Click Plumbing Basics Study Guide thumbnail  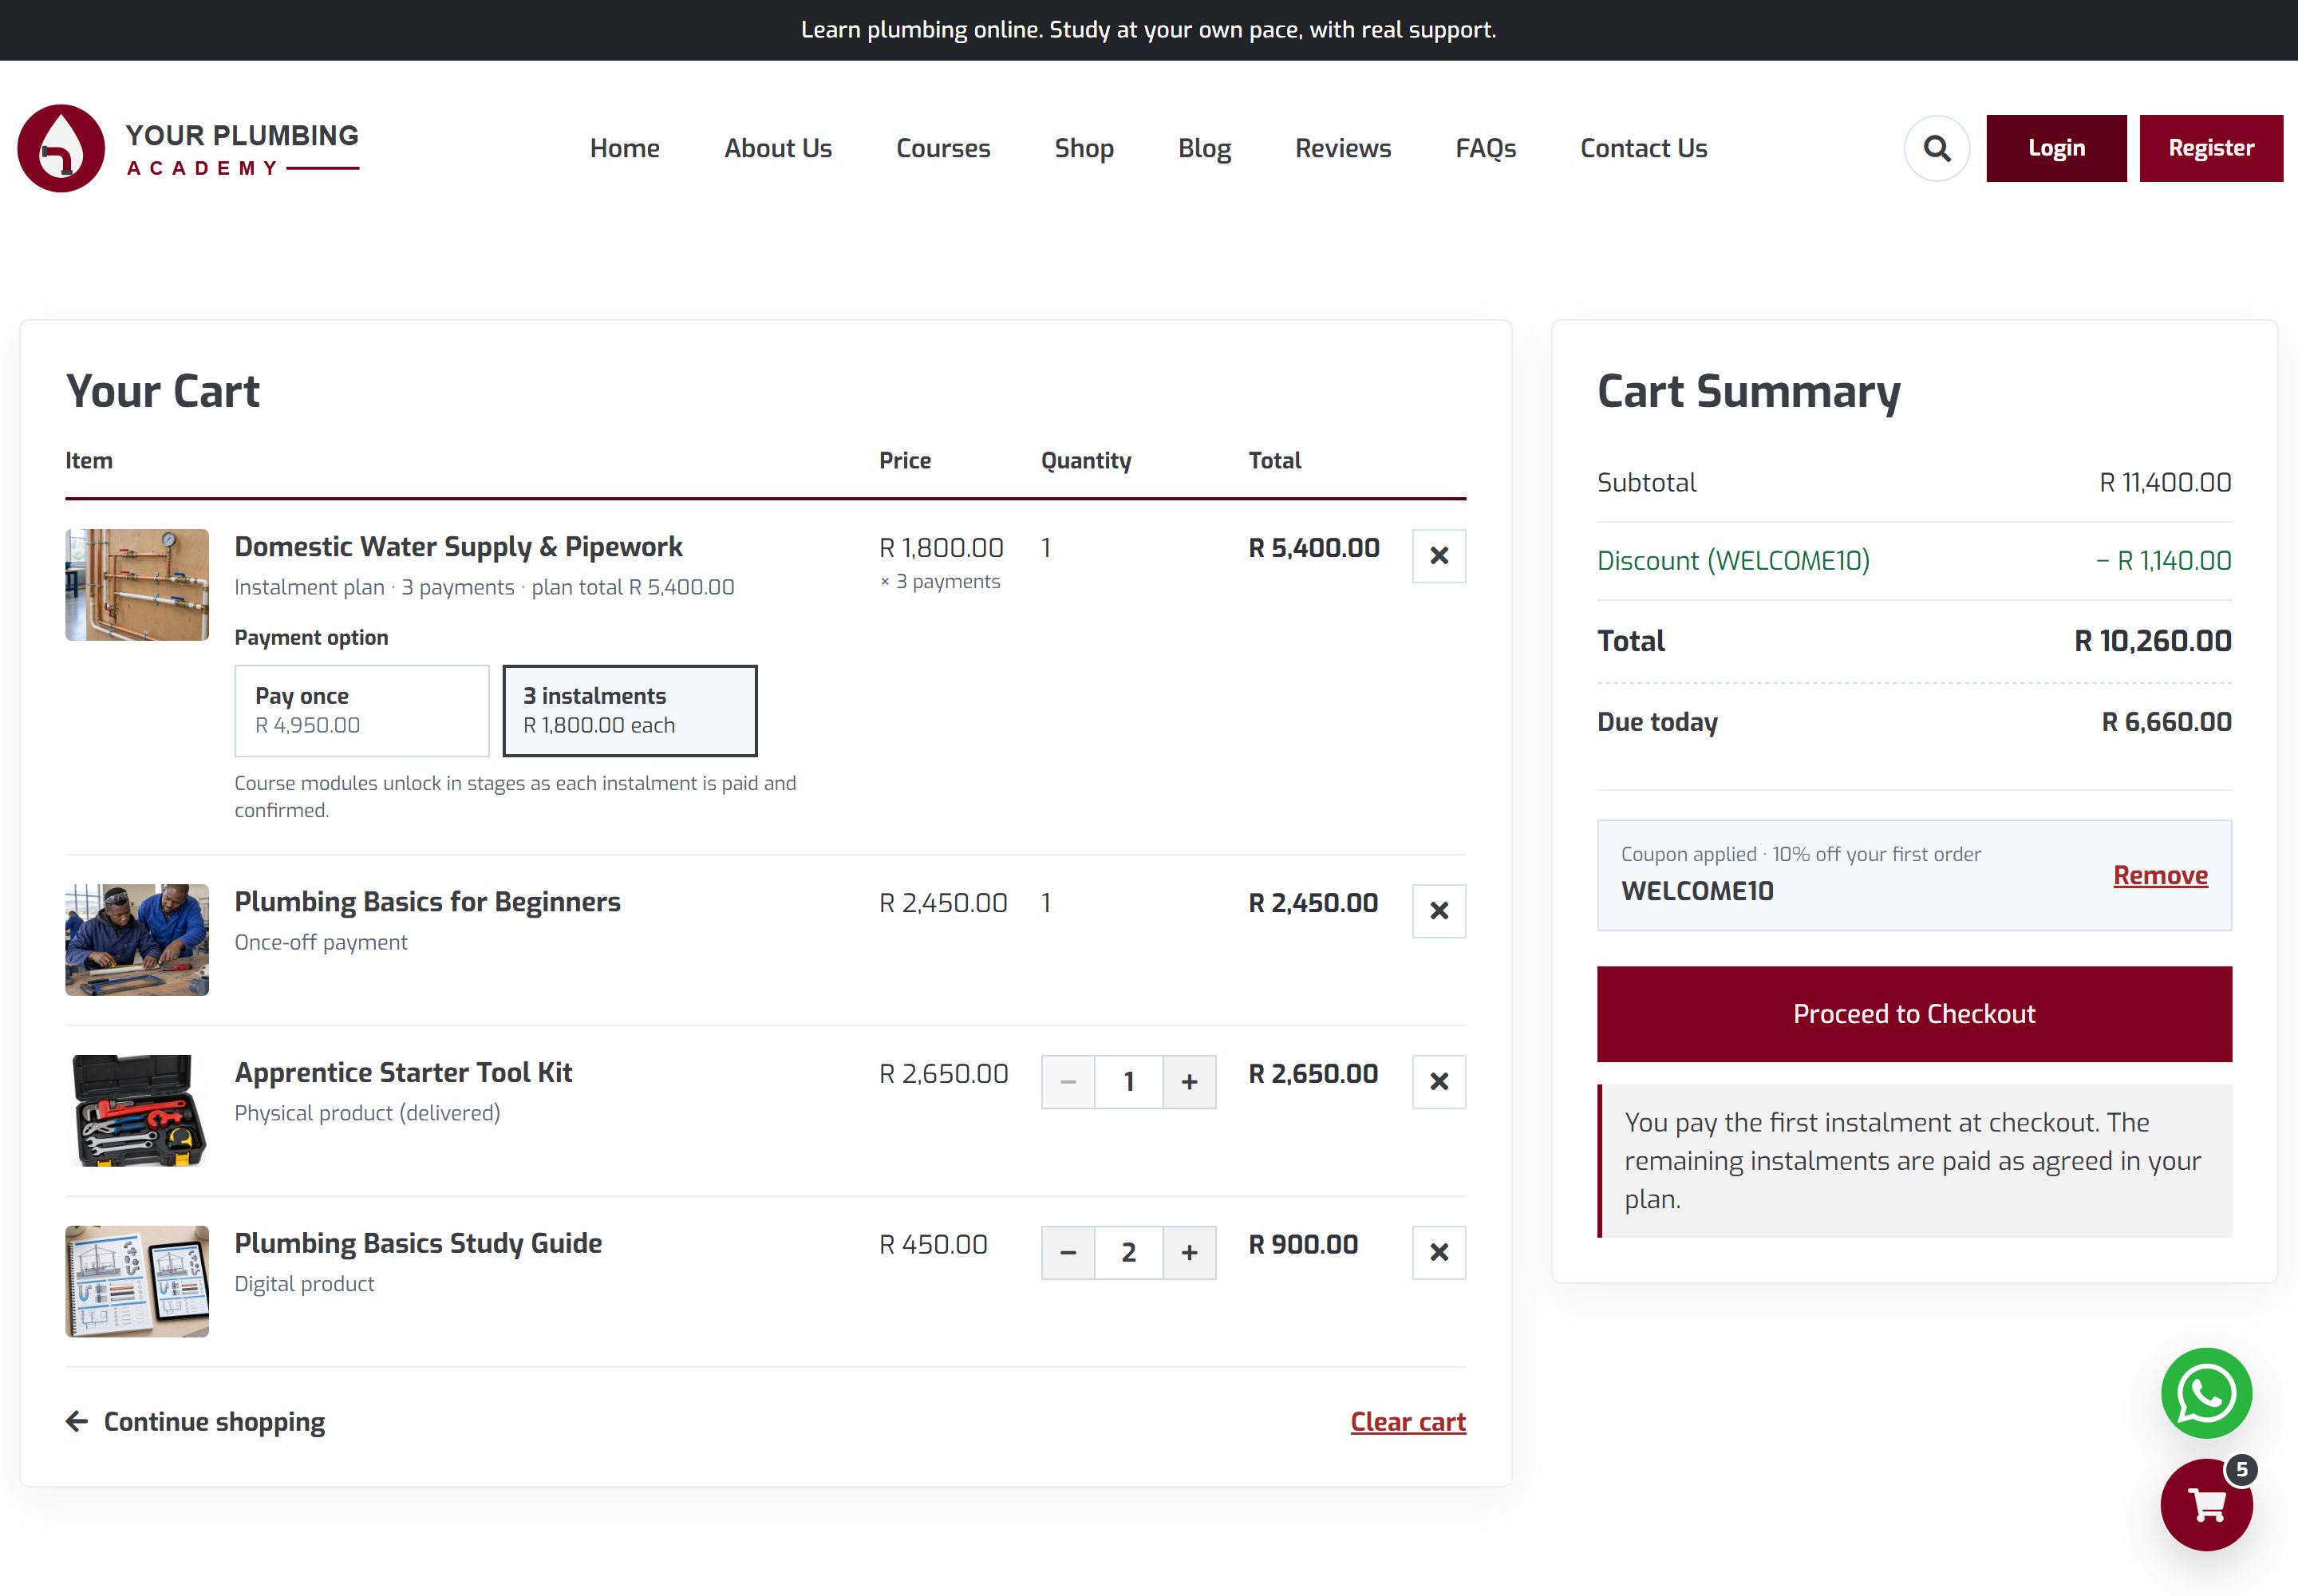point(137,1282)
